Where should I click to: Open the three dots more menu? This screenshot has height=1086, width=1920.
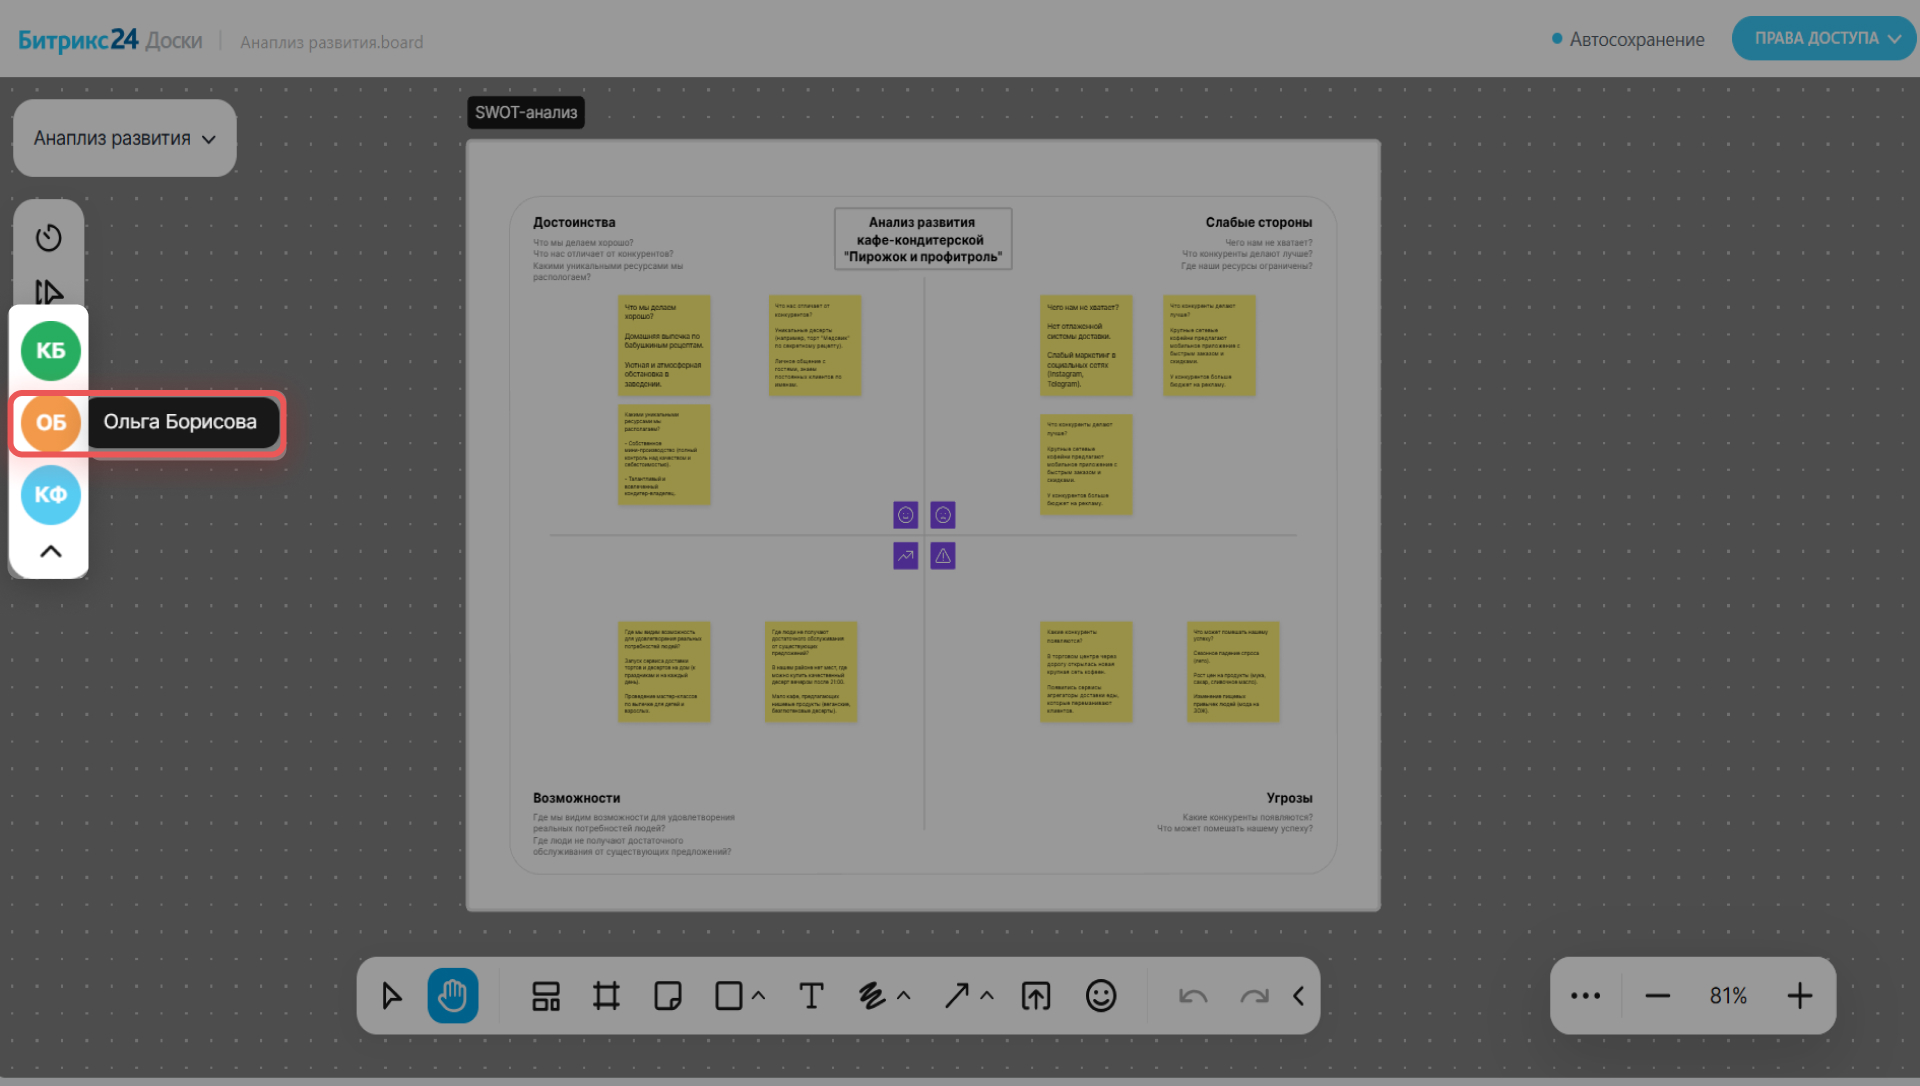(x=1586, y=996)
